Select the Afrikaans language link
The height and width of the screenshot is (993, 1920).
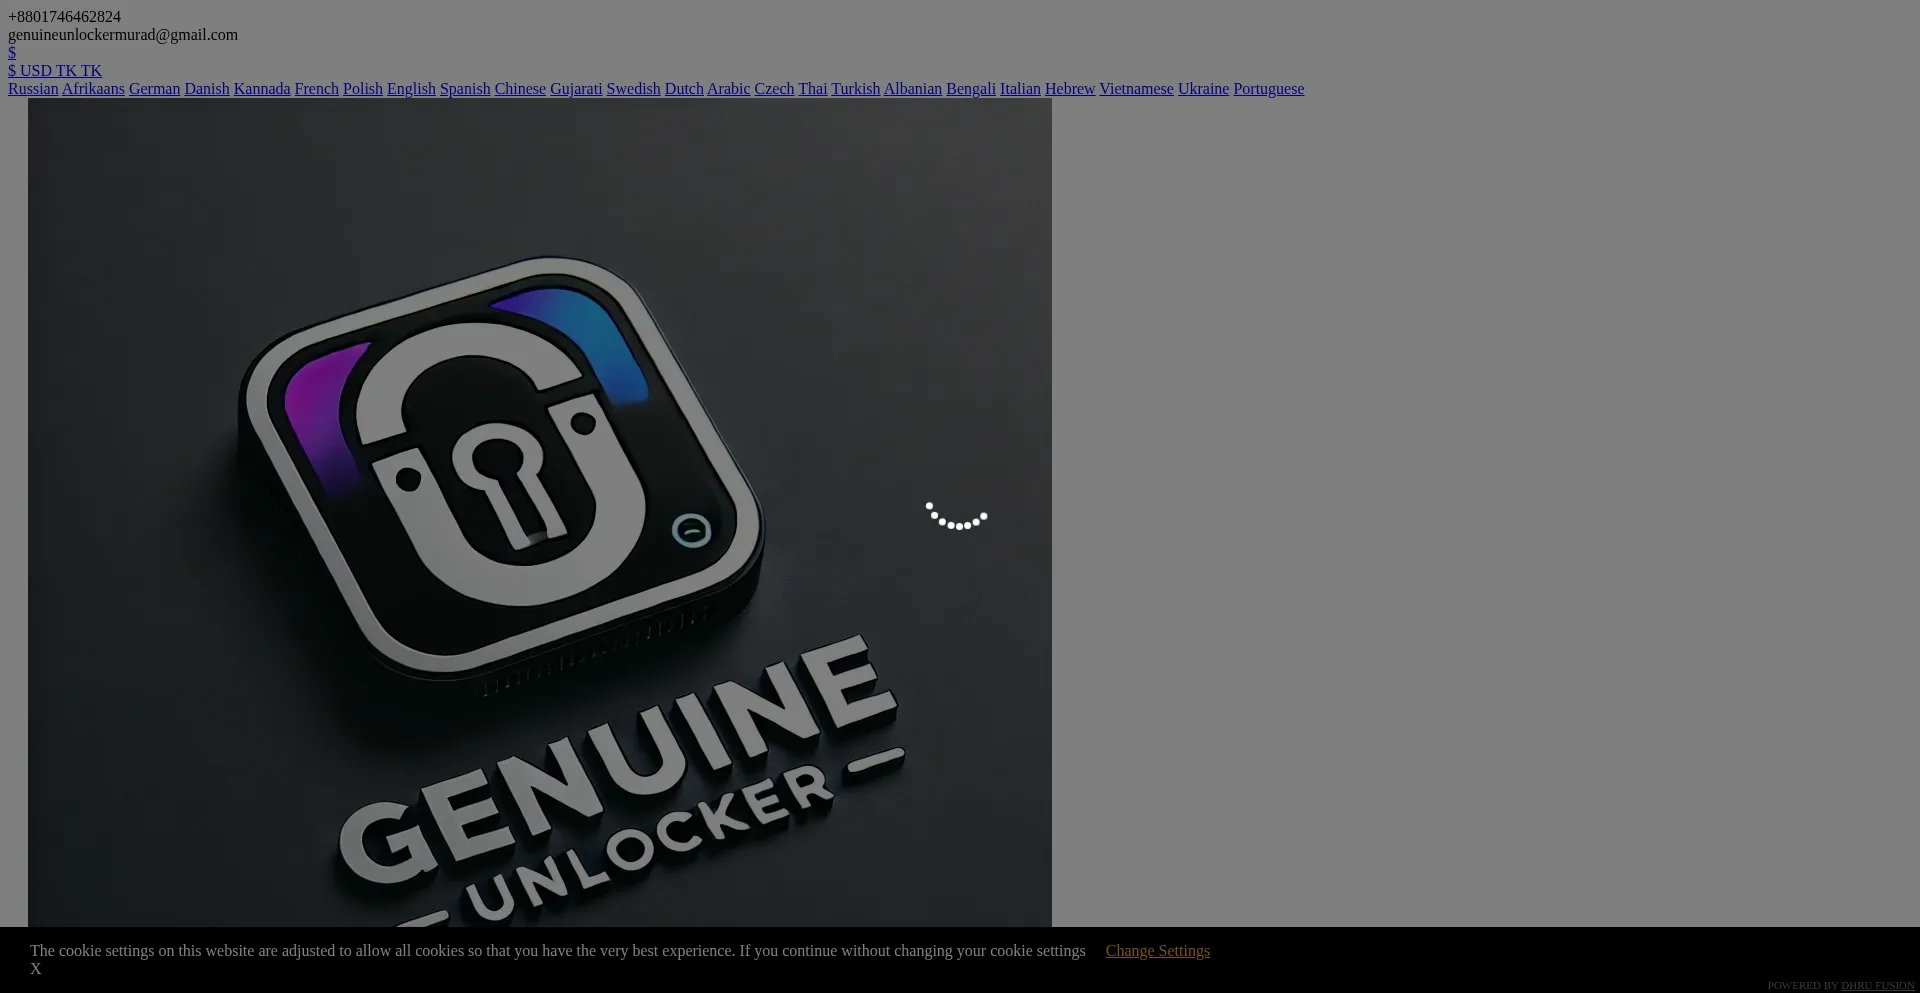coord(93,89)
